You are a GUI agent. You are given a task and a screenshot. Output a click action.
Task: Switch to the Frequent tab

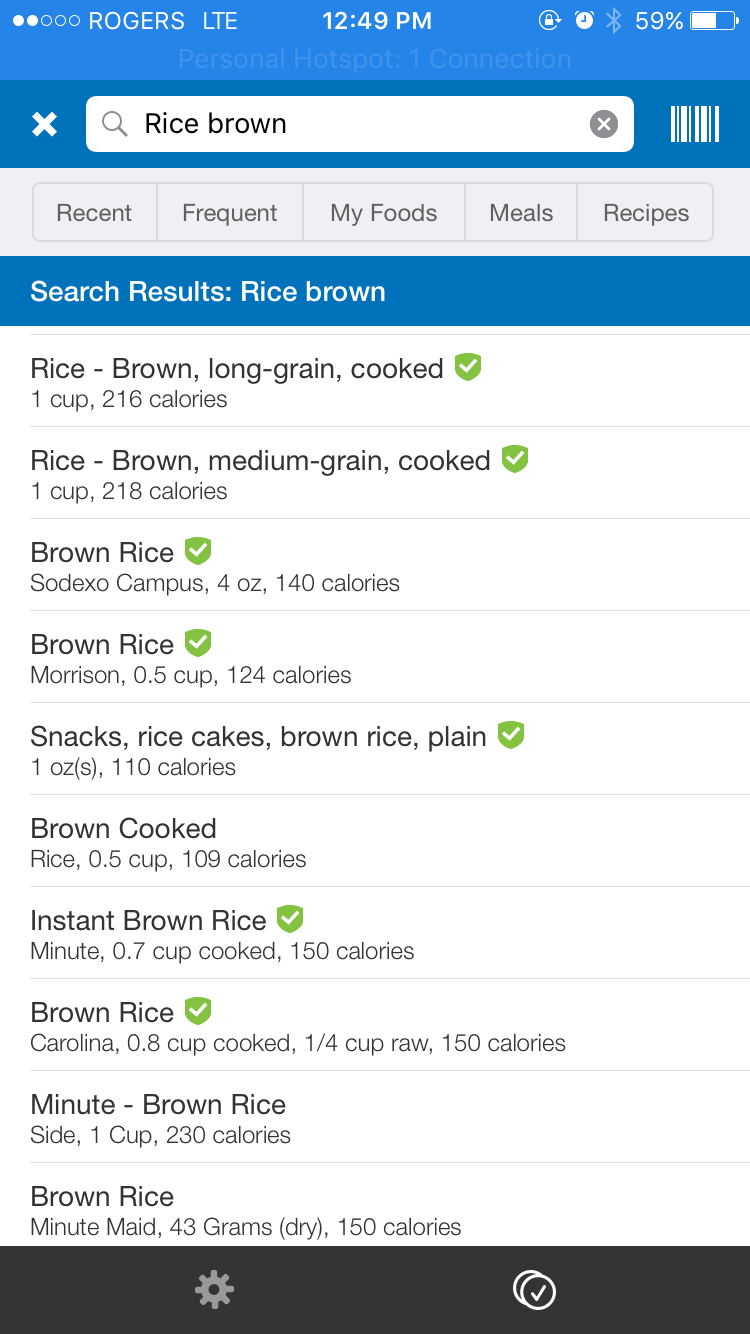[230, 213]
